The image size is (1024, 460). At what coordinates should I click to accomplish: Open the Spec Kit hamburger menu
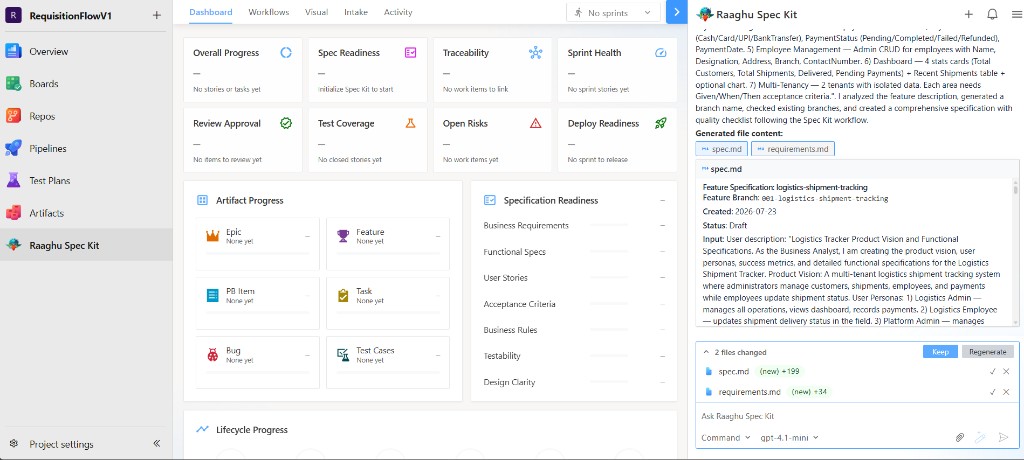point(1016,14)
